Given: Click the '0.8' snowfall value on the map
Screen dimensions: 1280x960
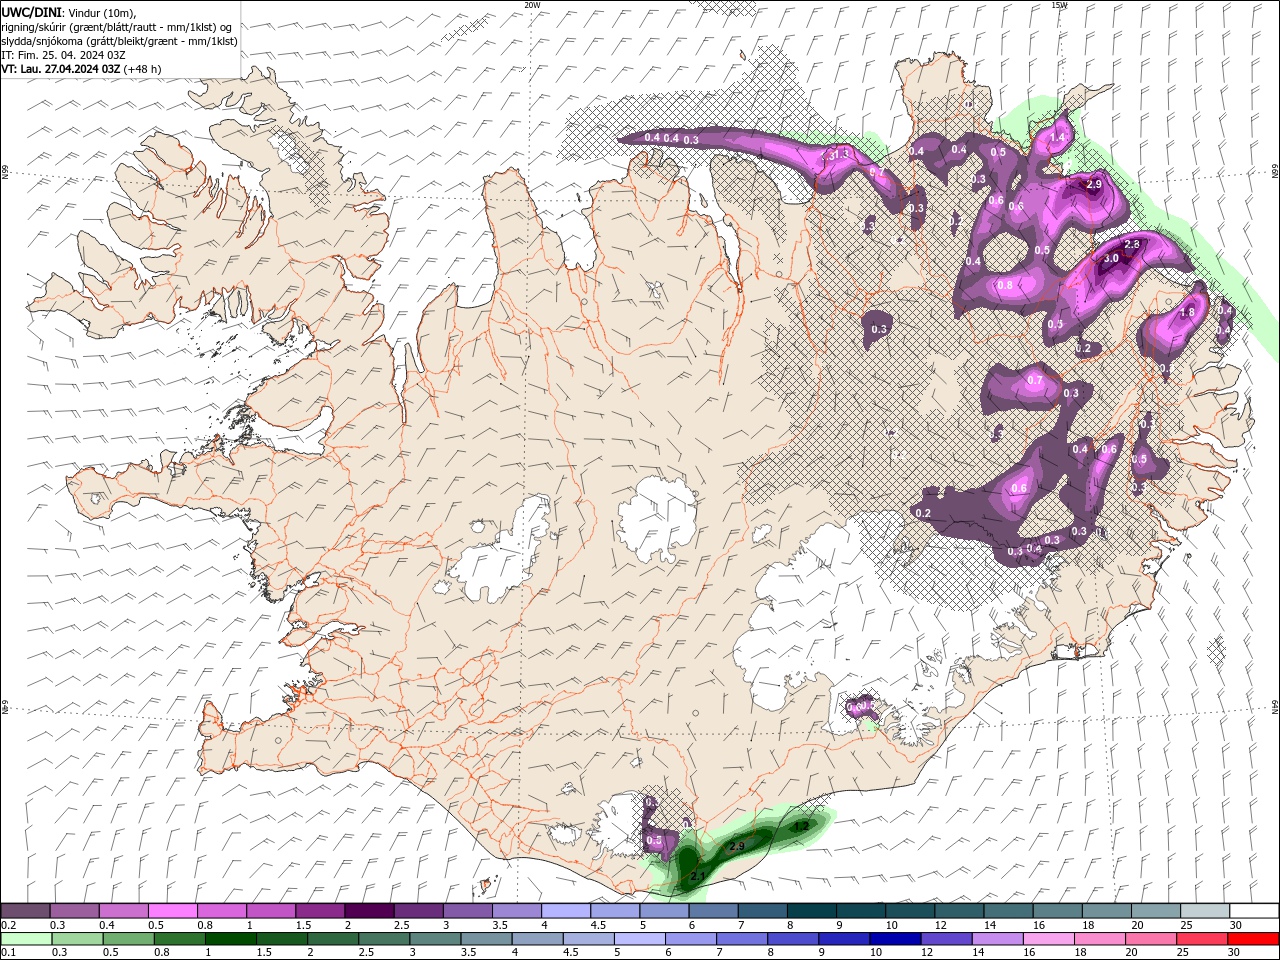Looking at the screenshot, I should [1005, 285].
